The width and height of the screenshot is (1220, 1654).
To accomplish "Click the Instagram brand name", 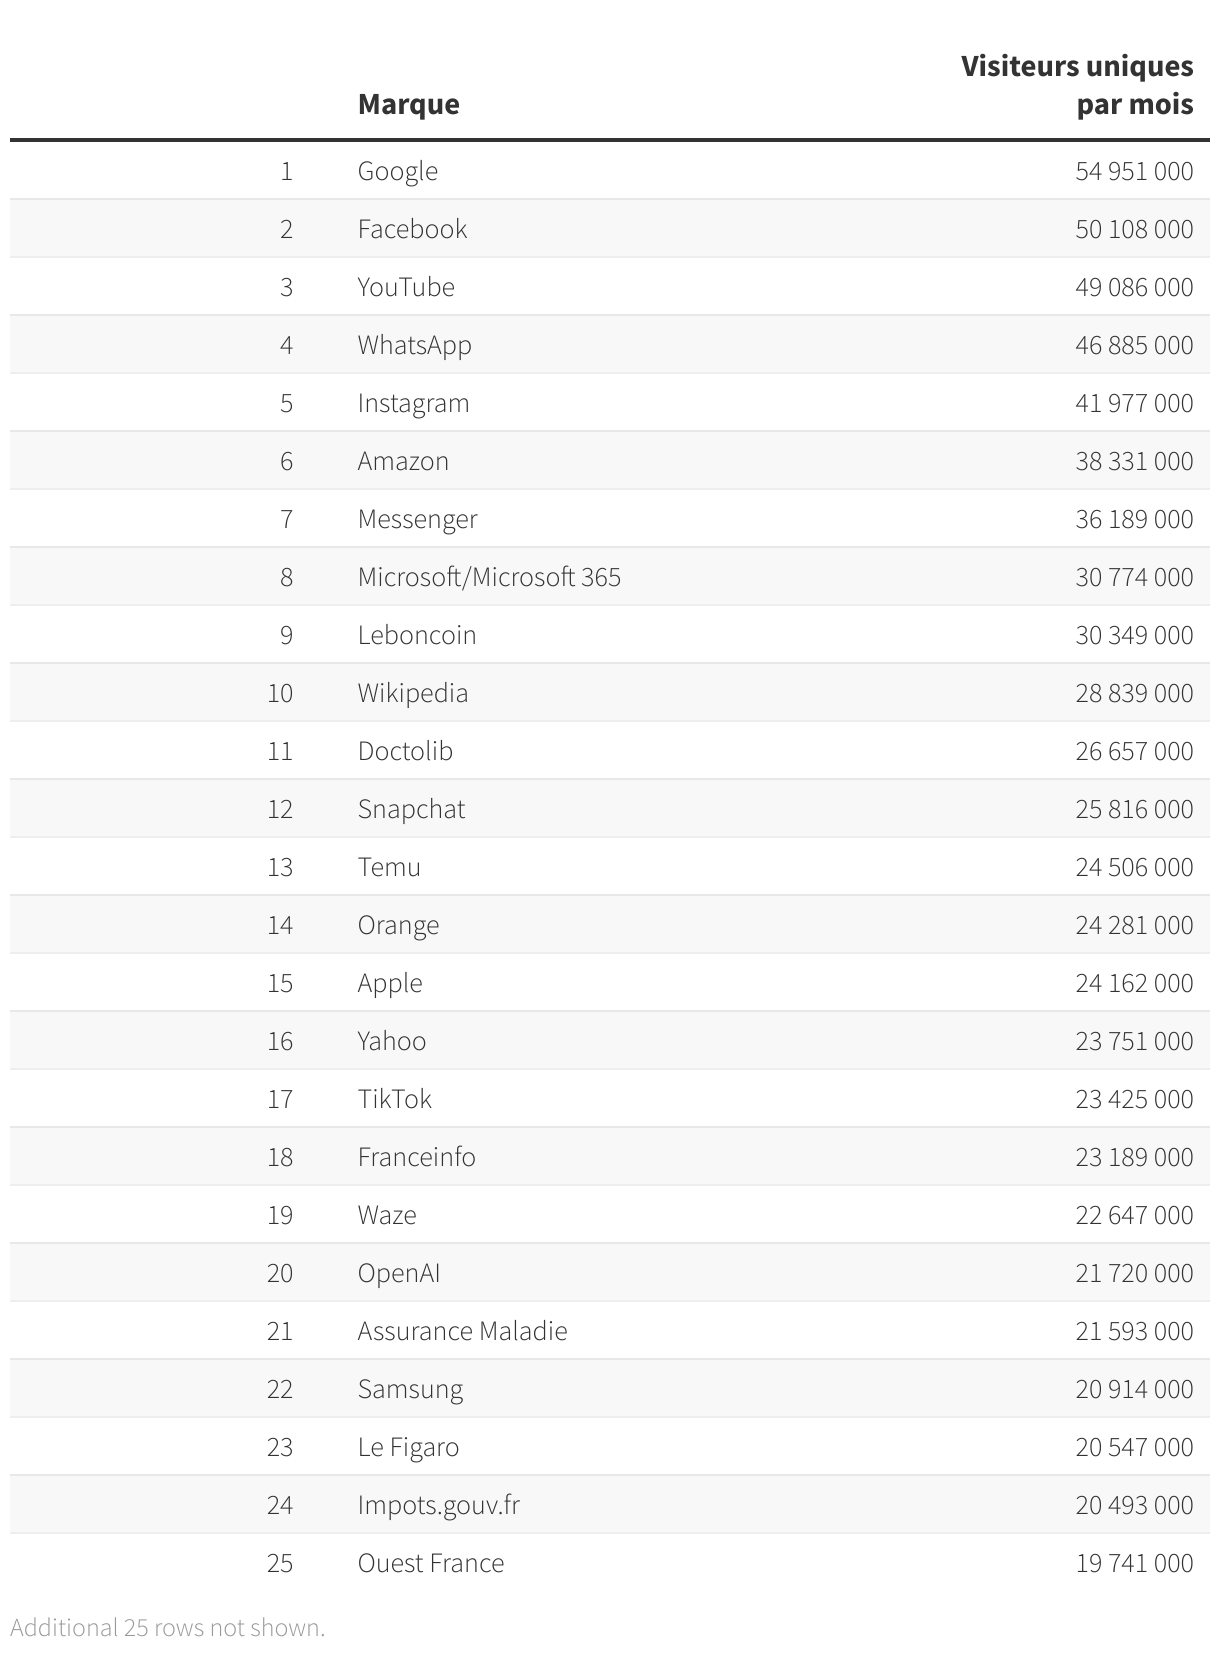I will coord(413,403).
